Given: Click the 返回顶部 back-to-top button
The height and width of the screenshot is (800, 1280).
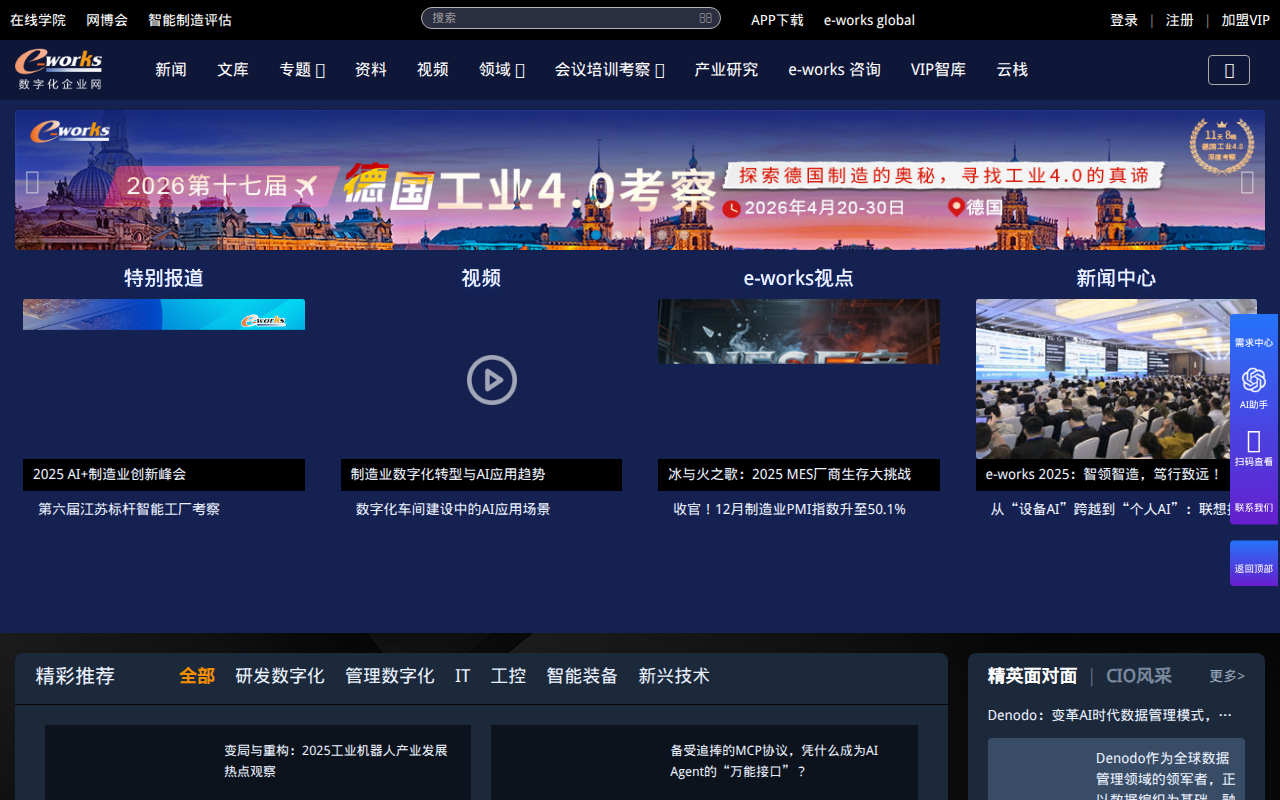Looking at the screenshot, I should point(1253,562).
